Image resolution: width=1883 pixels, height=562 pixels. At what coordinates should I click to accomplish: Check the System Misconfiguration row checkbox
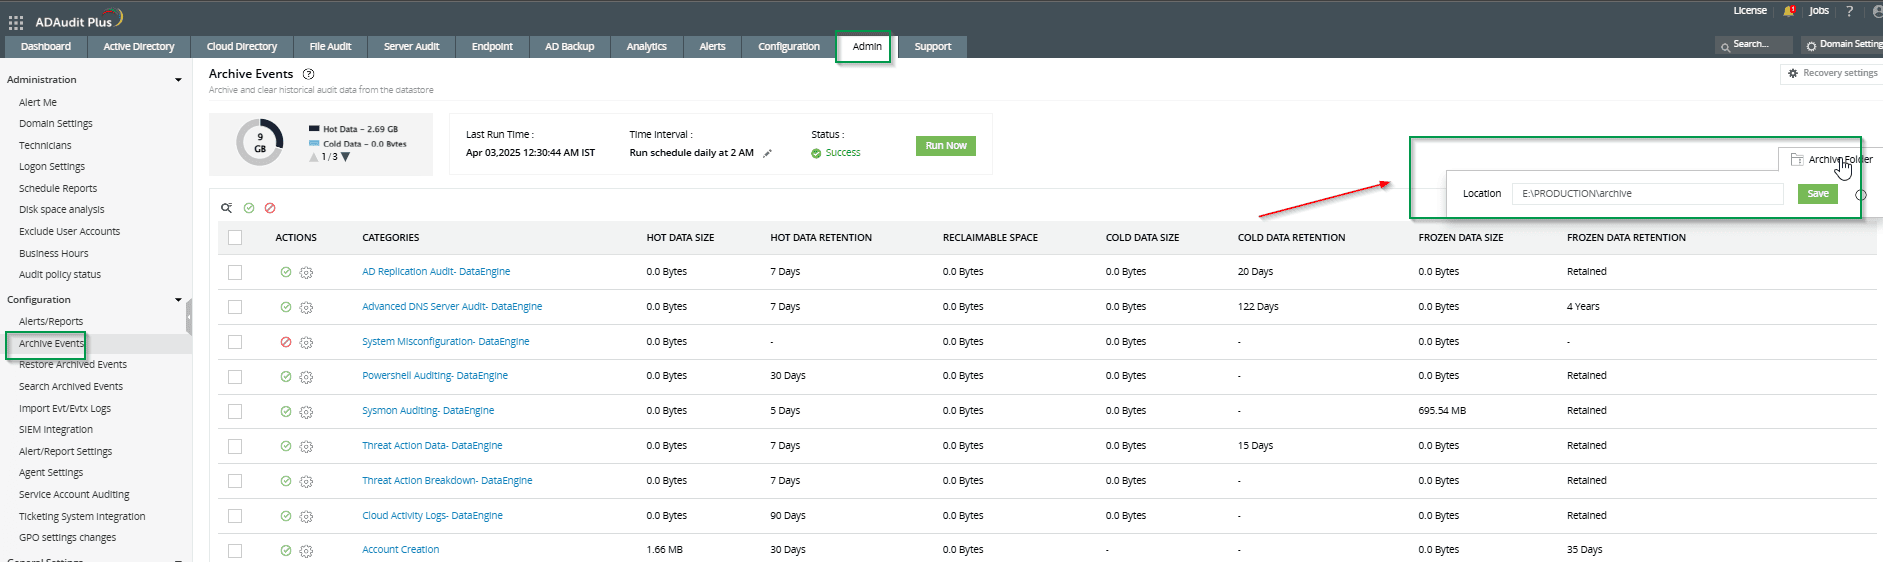[x=235, y=342]
